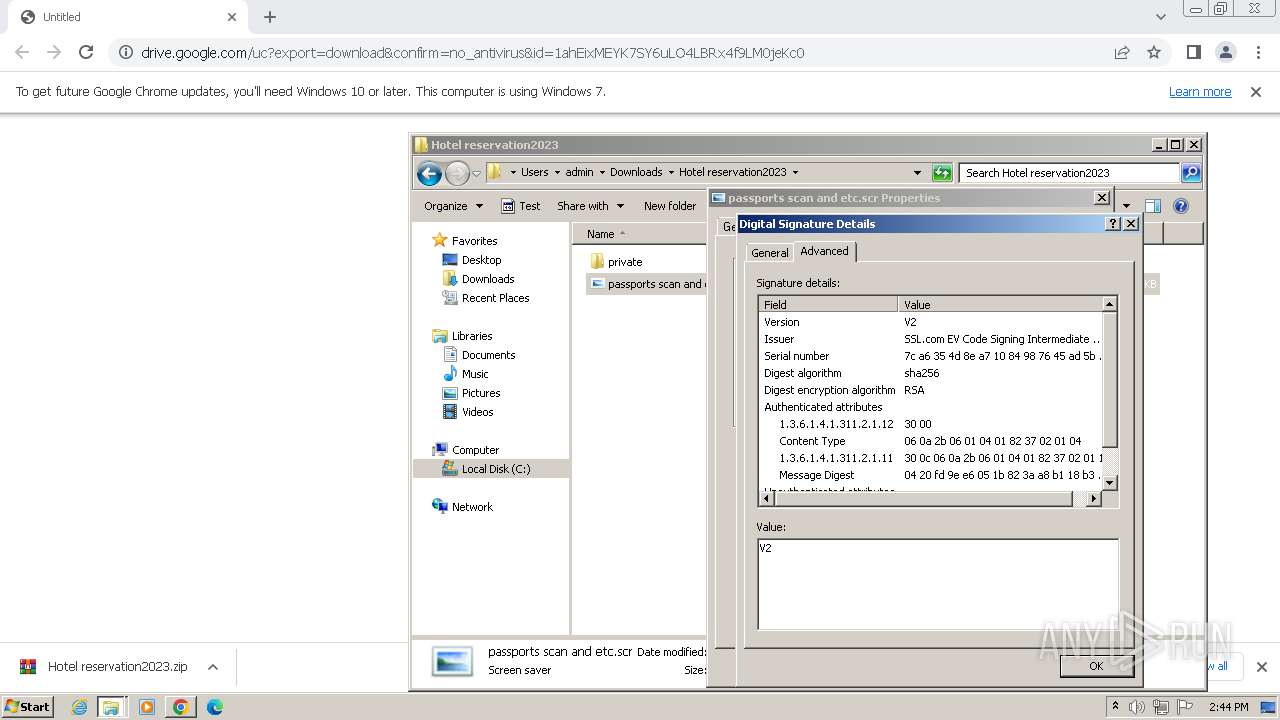This screenshot has width=1280, height=720.
Task: Toggle the Explorer preview pane icon
Action: tap(1153, 206)
